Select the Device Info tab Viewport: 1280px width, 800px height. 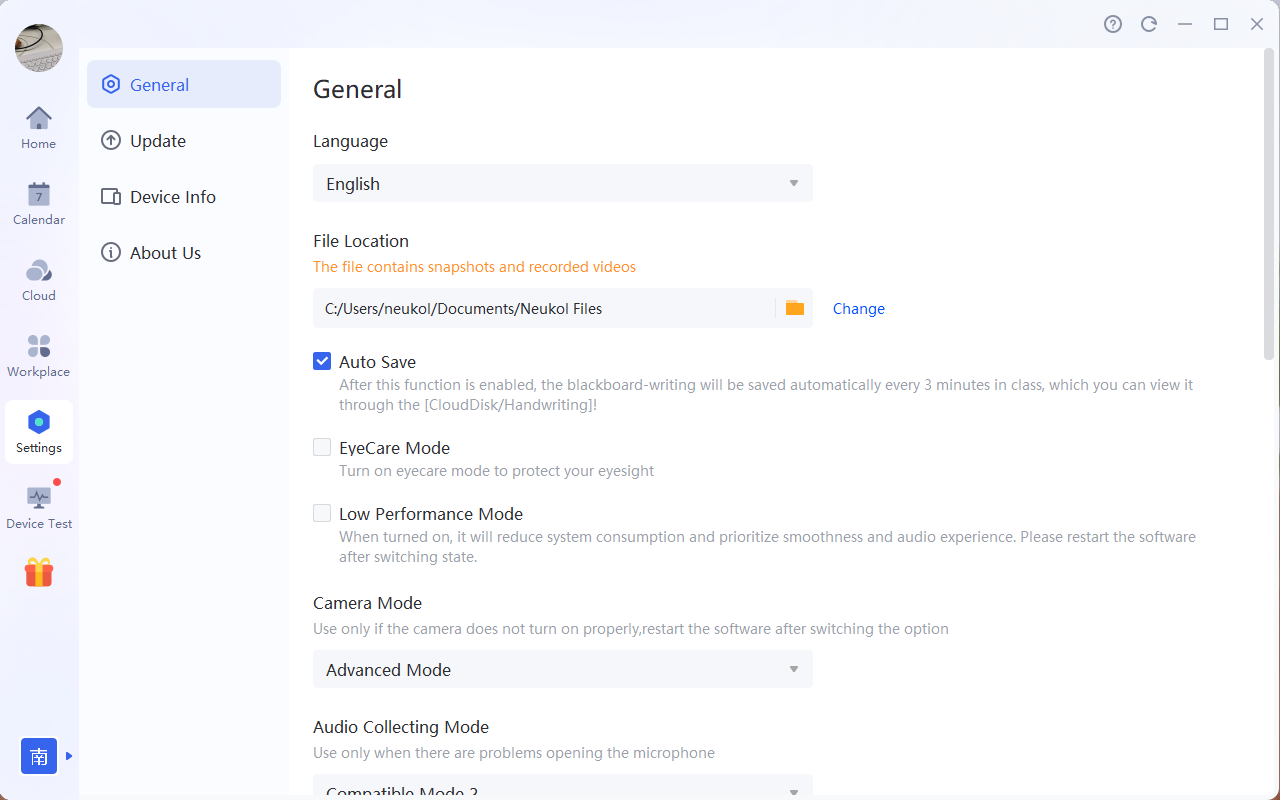pos(172,197)
